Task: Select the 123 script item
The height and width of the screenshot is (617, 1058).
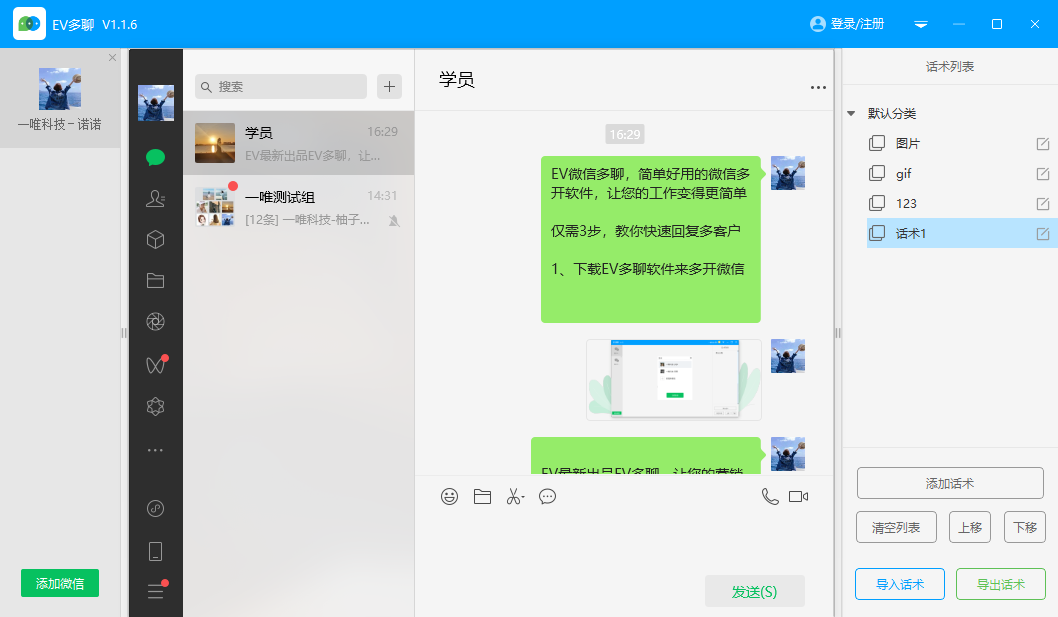Action: pos(906,204)
